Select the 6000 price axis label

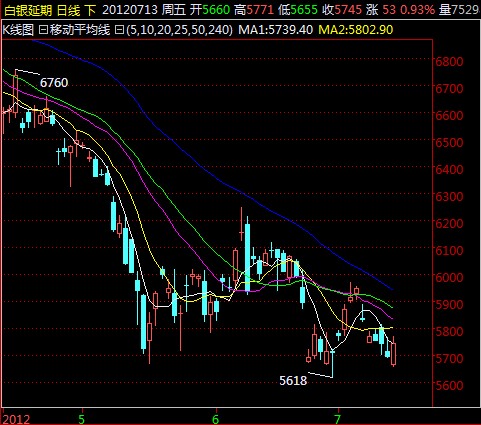[449, 277]
